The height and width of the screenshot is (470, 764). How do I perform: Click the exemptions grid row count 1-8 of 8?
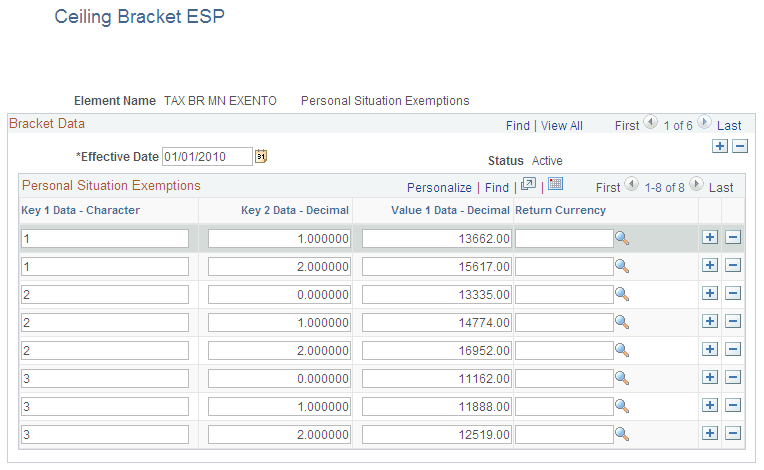[664, 188]
